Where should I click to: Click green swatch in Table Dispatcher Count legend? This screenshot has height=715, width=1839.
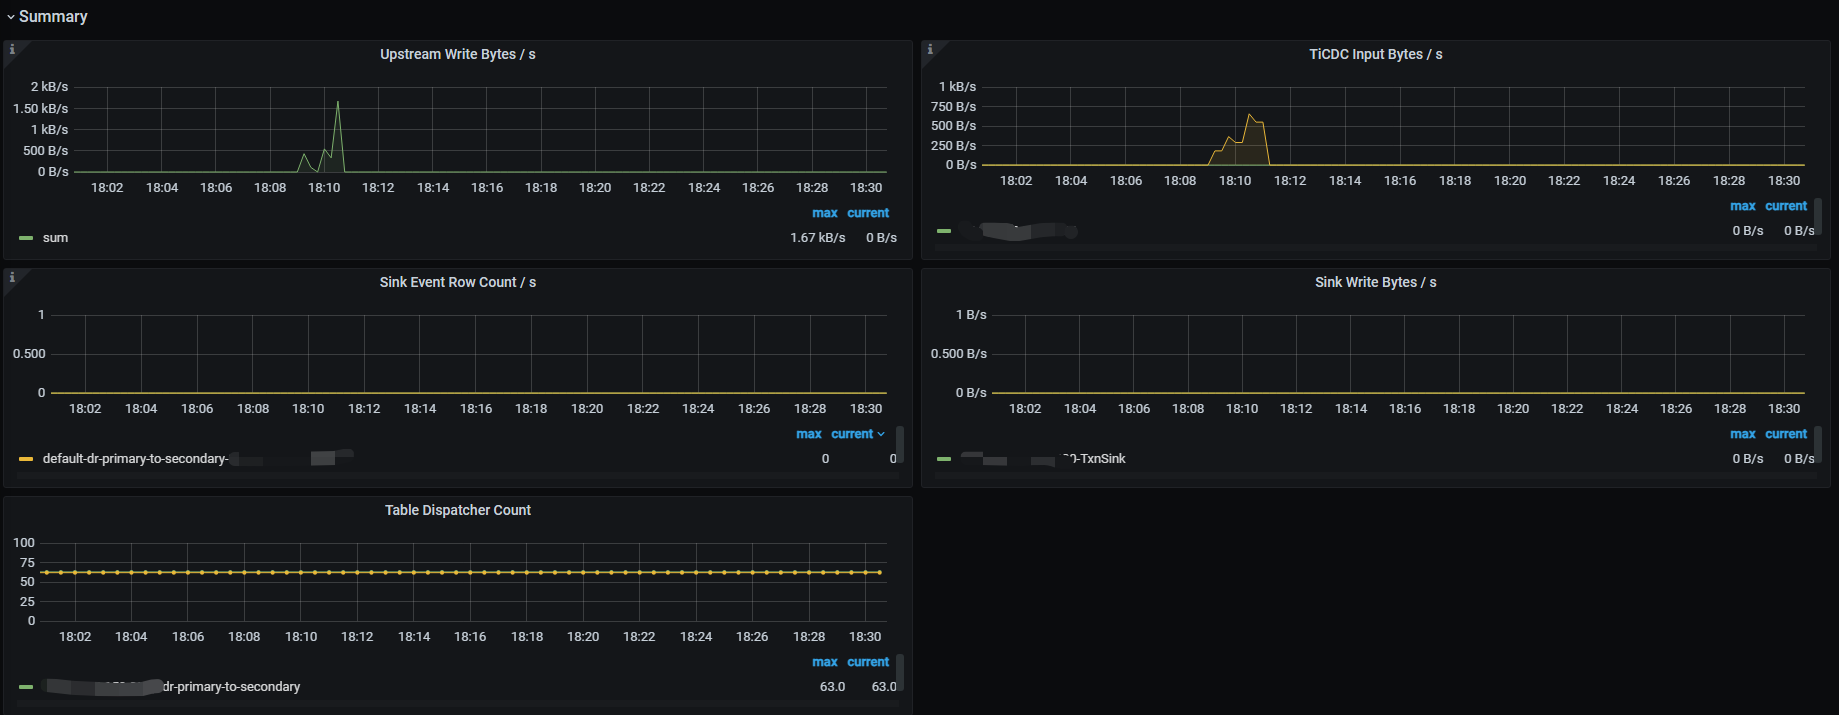coord(26,687)
